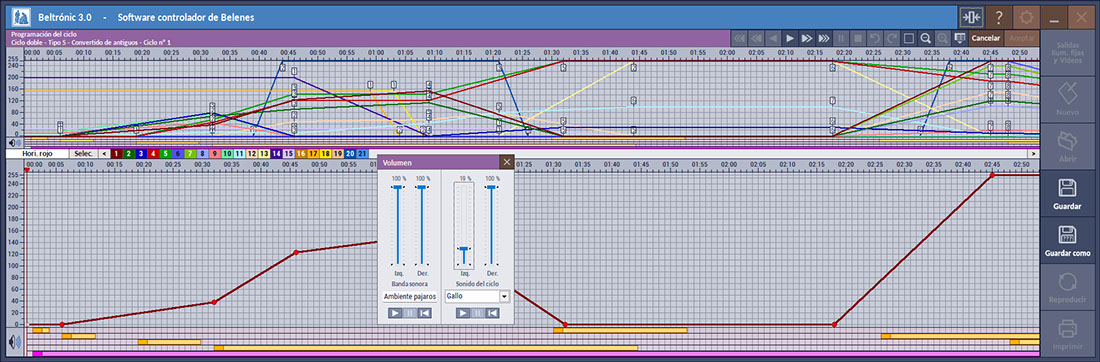
Task: Click the Cancelar button
Action: 986,38
